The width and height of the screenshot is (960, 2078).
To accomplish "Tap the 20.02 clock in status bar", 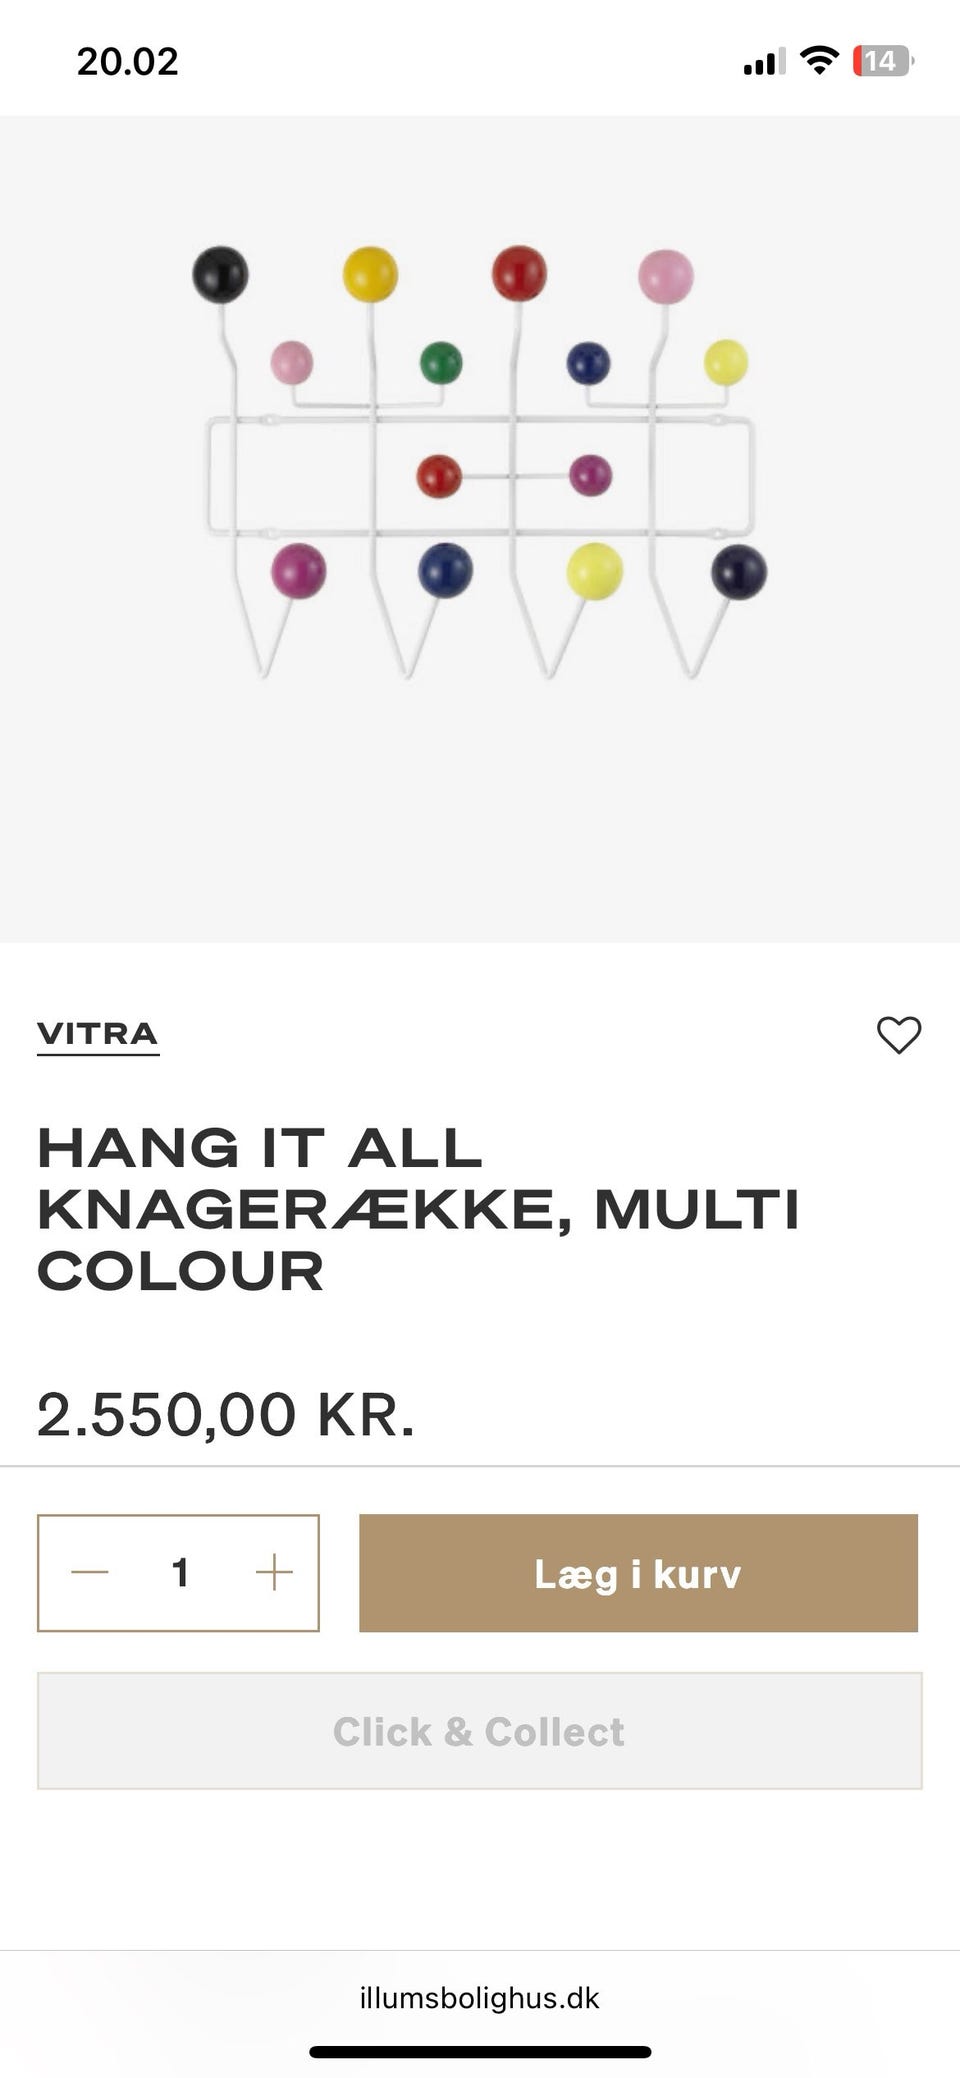I will pyautogui.click(x=127, y=61).
